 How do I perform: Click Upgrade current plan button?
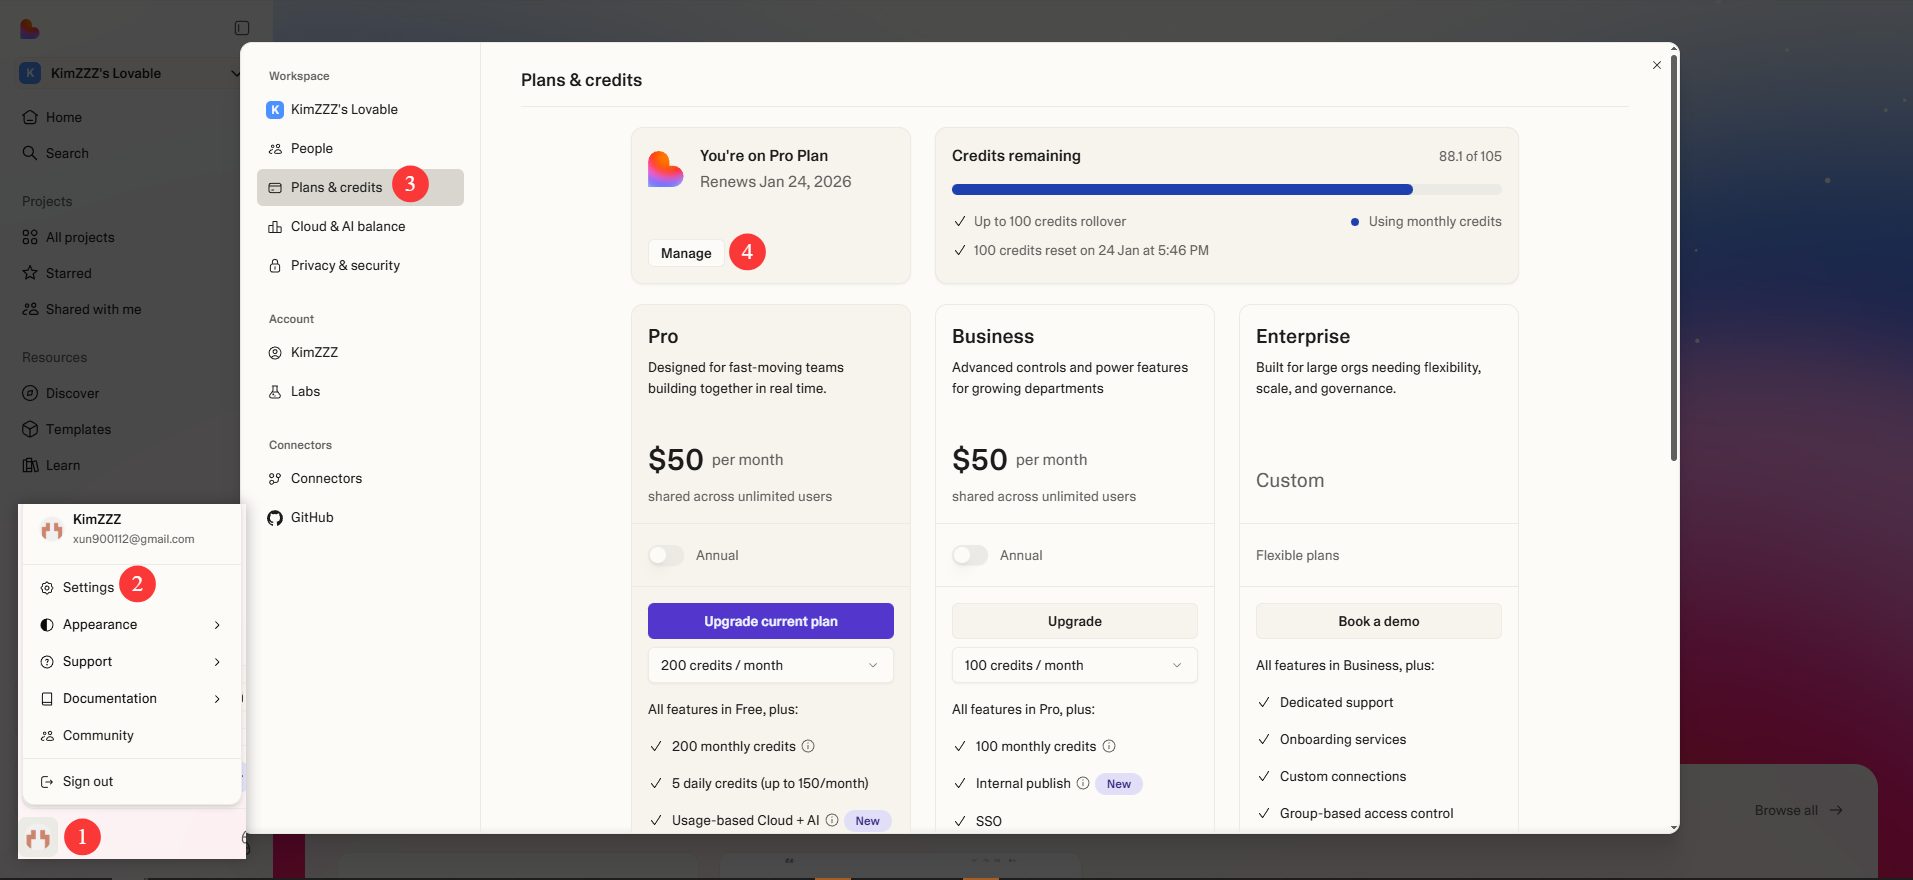click(x=771, y=621)
